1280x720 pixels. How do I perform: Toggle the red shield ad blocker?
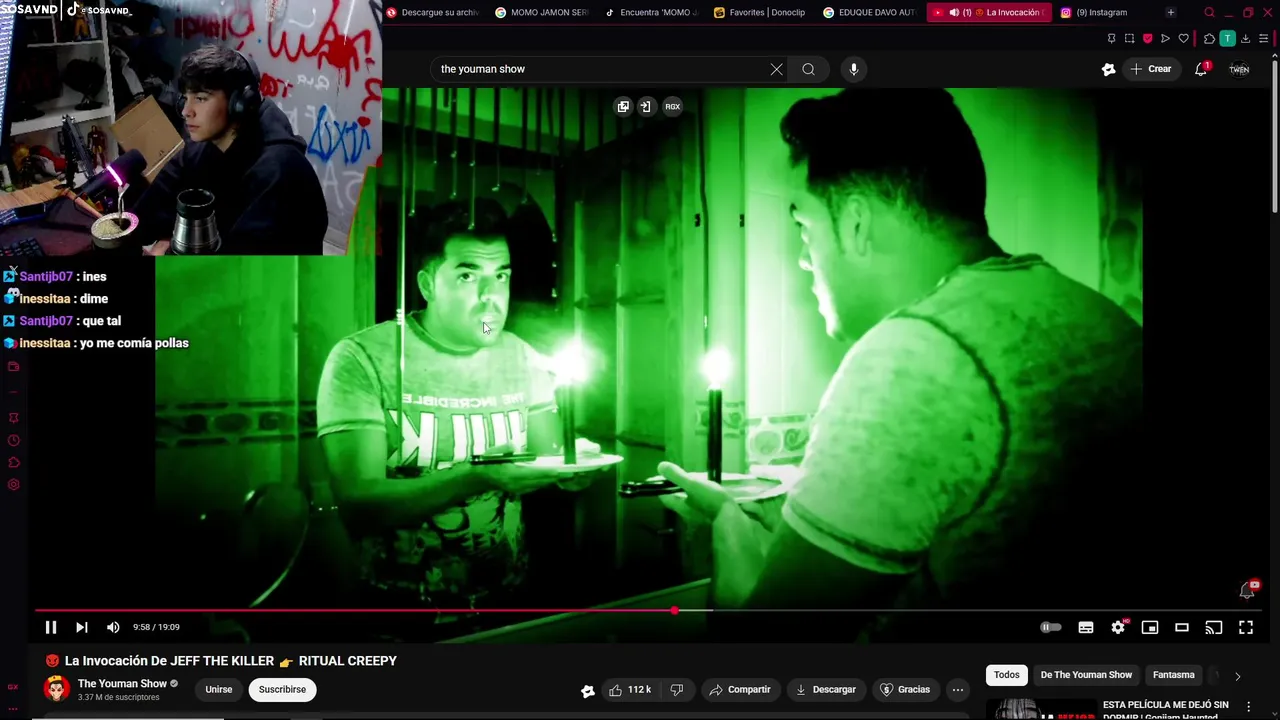[x=1147, y=38]
